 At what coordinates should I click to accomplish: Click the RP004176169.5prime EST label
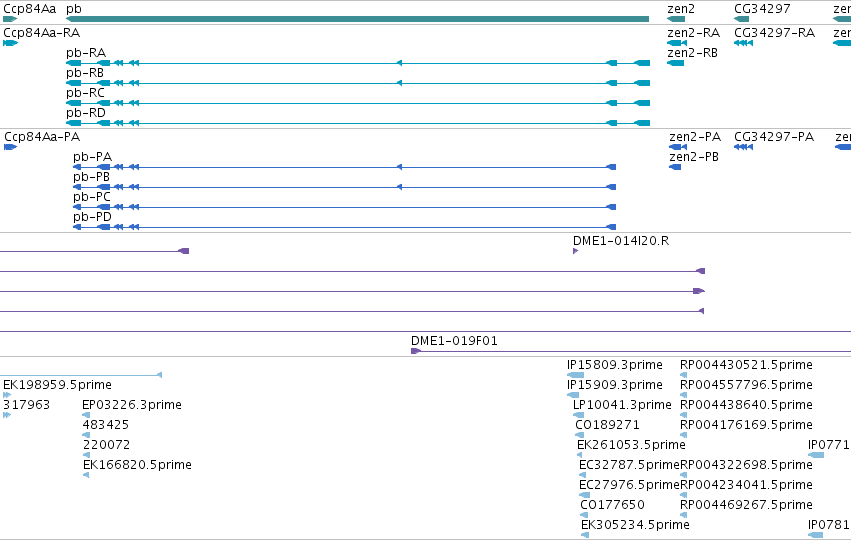coord(746,425)
